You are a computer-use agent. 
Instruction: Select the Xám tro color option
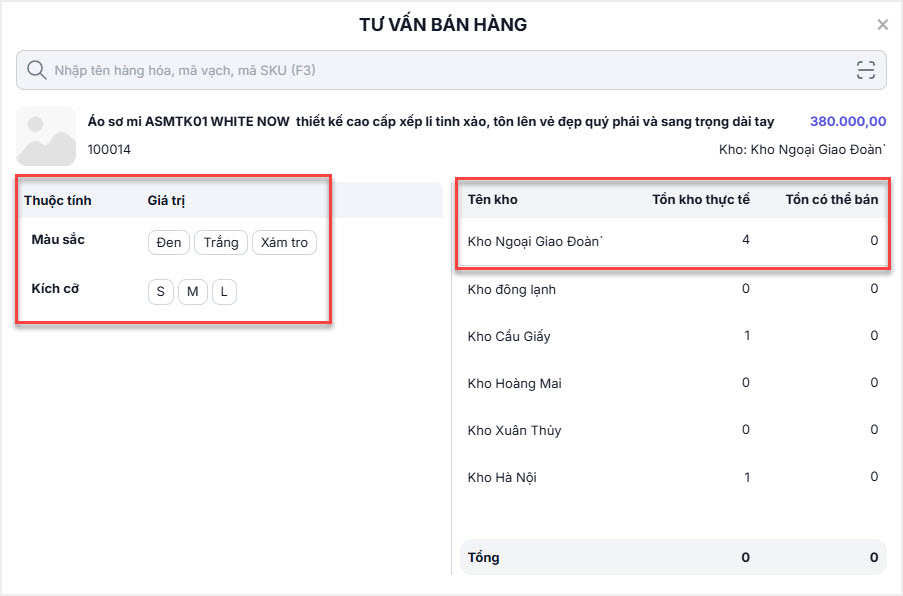pyautogui.click(x=284, y=243)
